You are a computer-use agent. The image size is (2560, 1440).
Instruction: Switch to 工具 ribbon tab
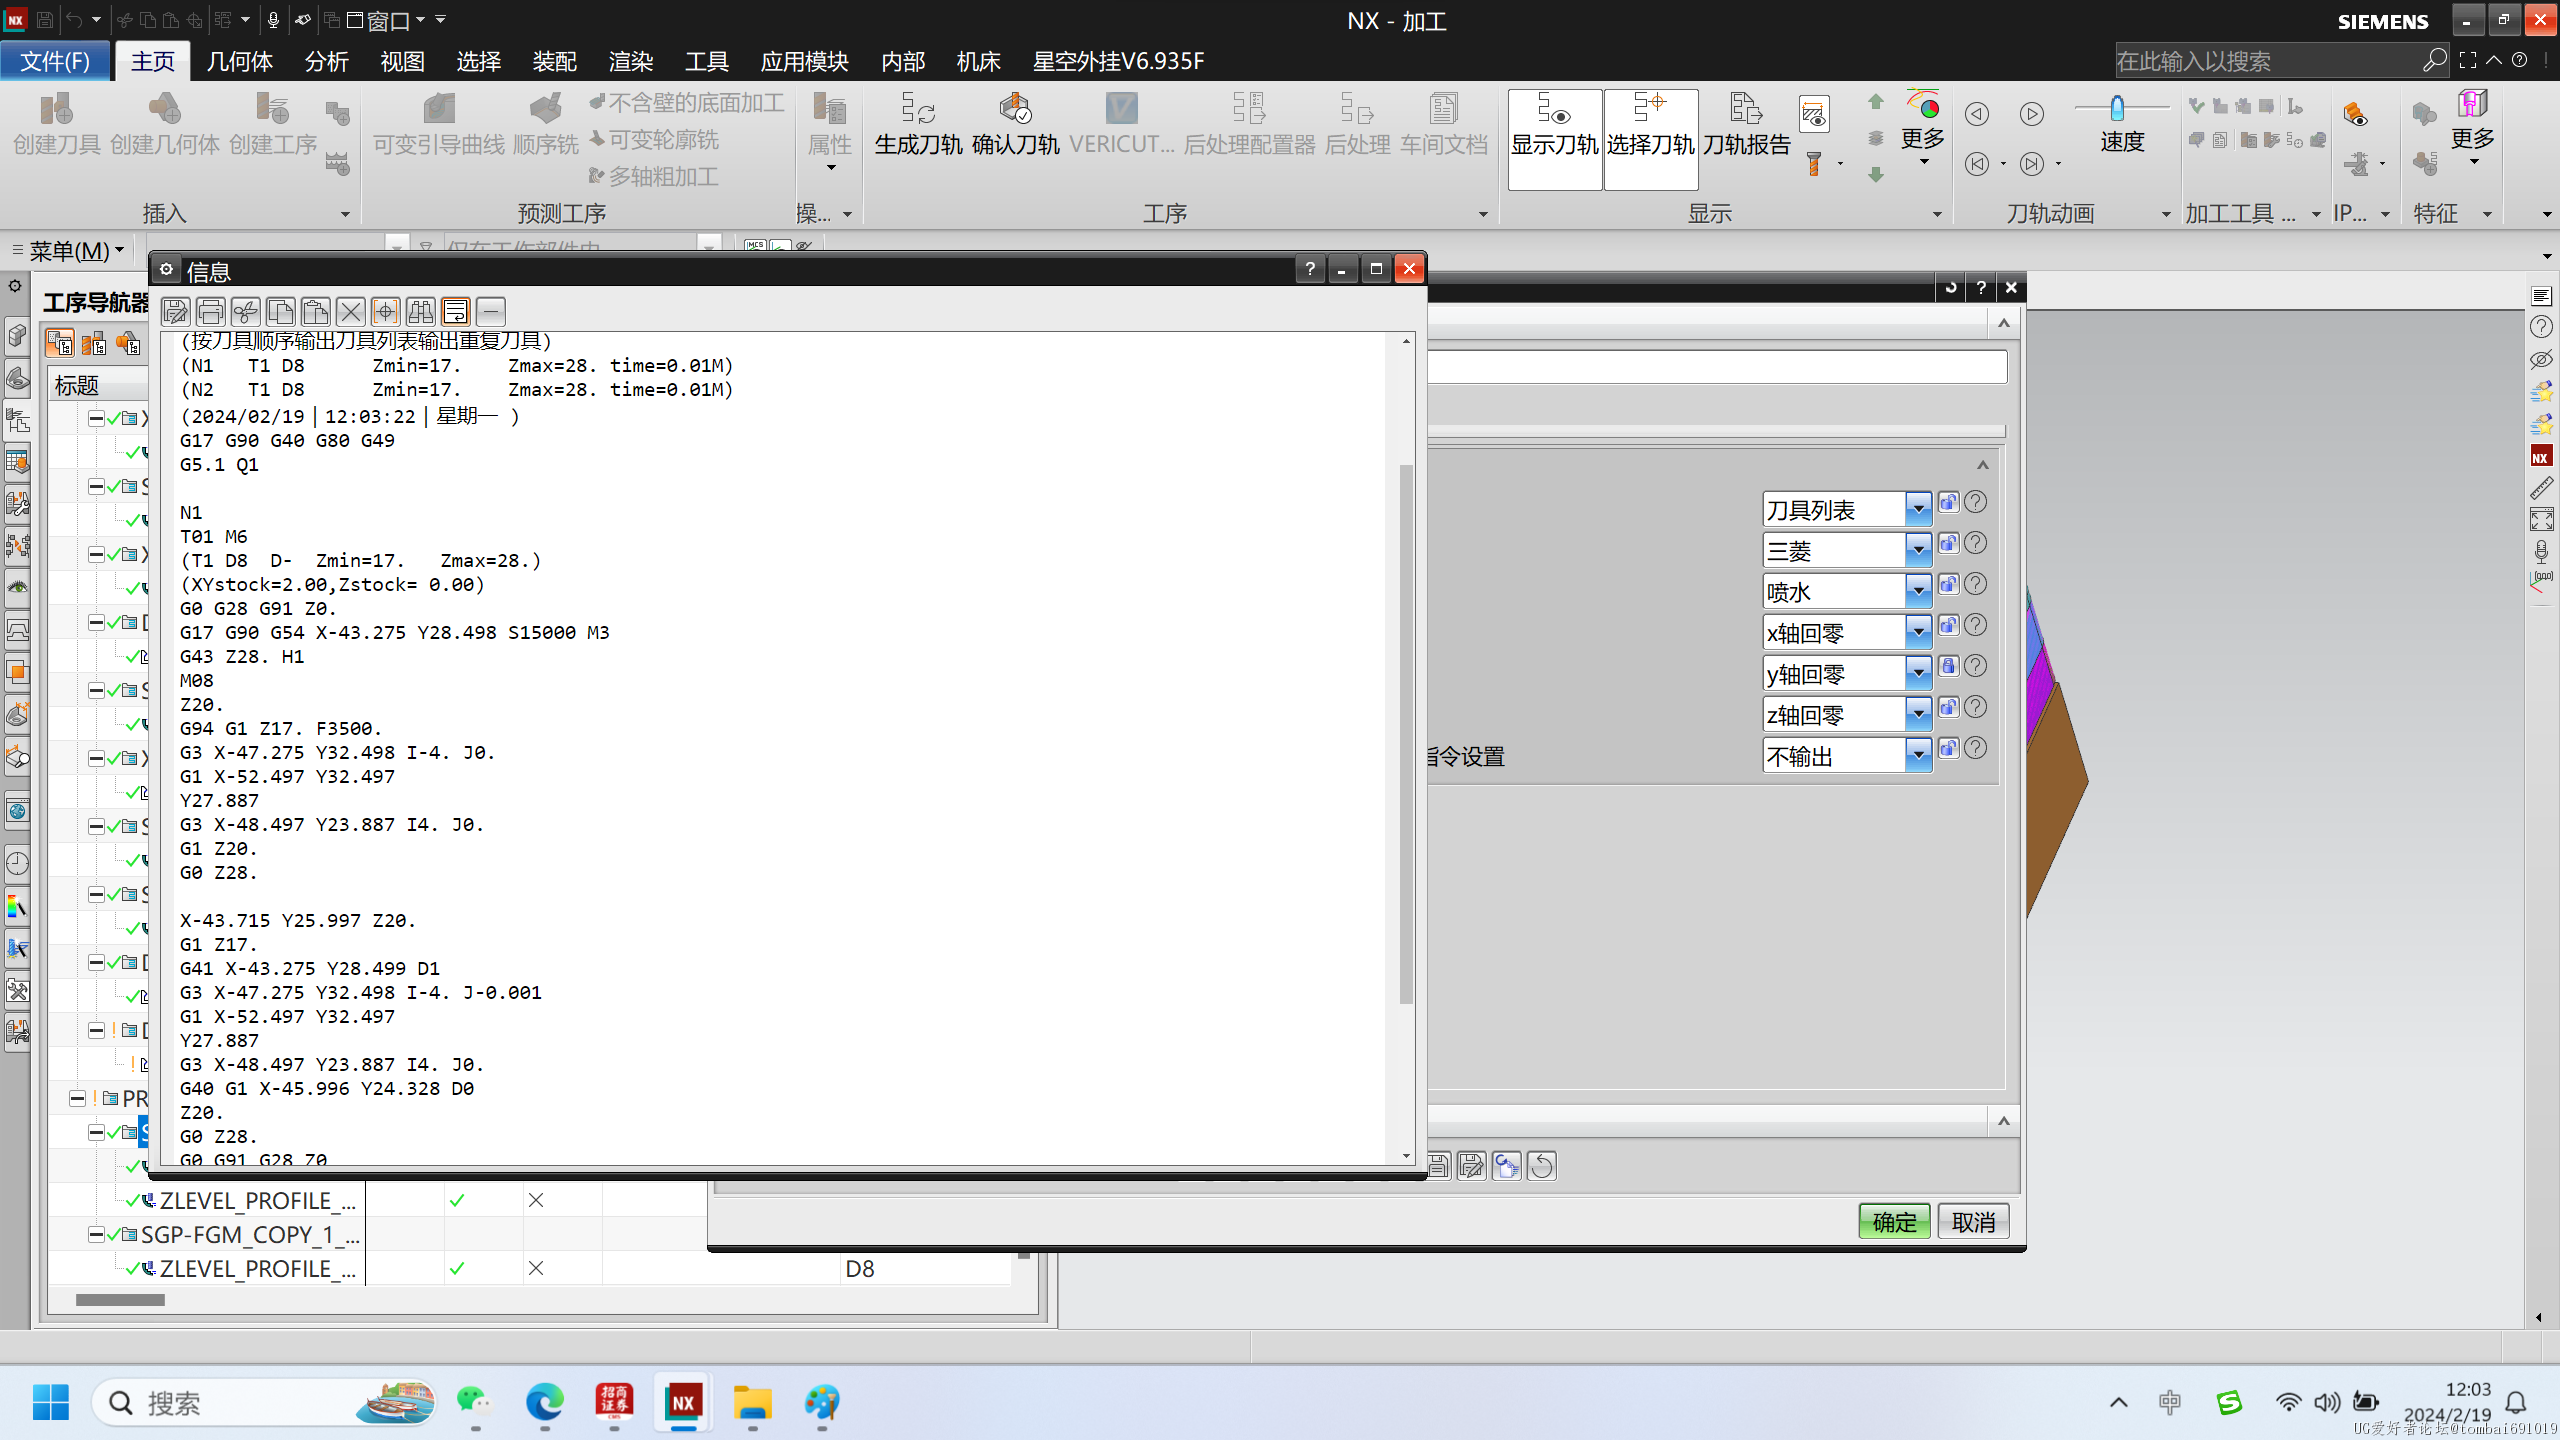(706, 61)
